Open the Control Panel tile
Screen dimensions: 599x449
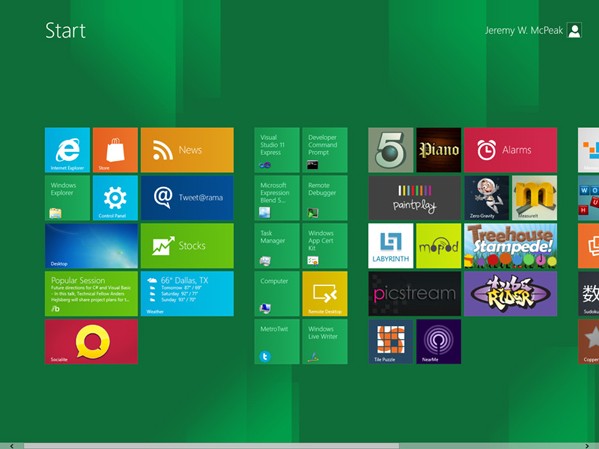(115, 198)
